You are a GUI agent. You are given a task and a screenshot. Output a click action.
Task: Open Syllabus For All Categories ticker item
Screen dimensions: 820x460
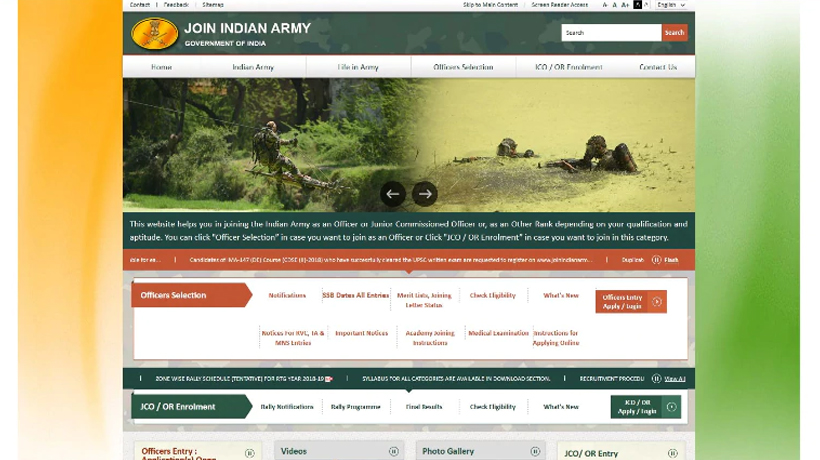point(456,378)
